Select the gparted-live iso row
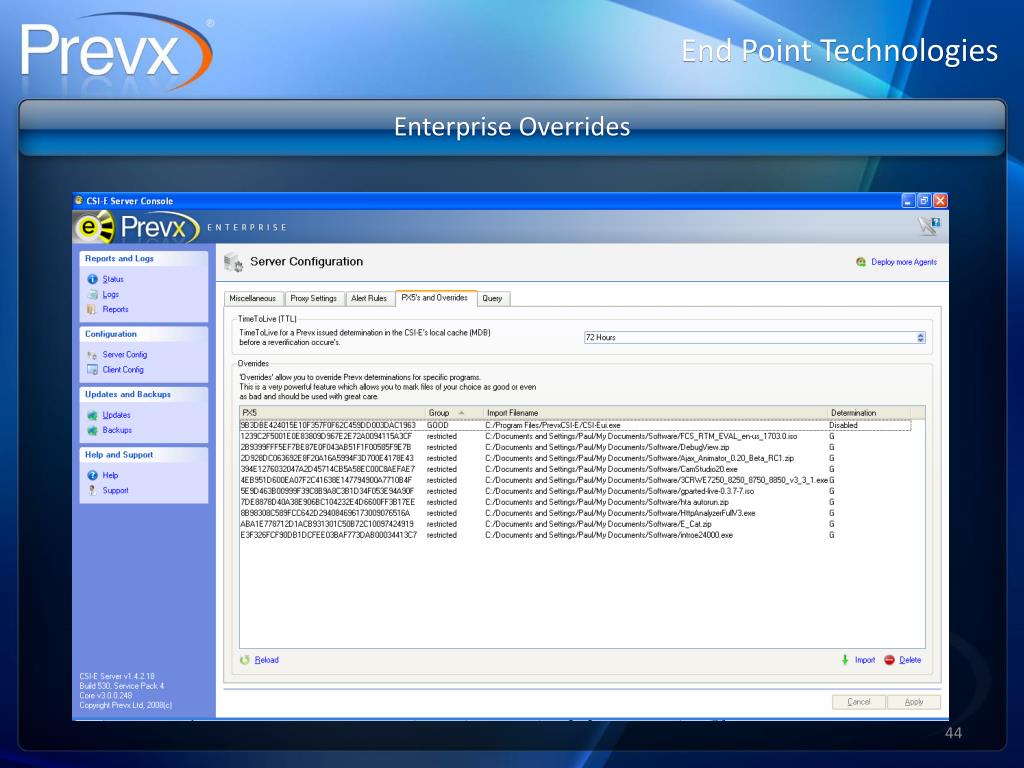 tap(575, 491)
